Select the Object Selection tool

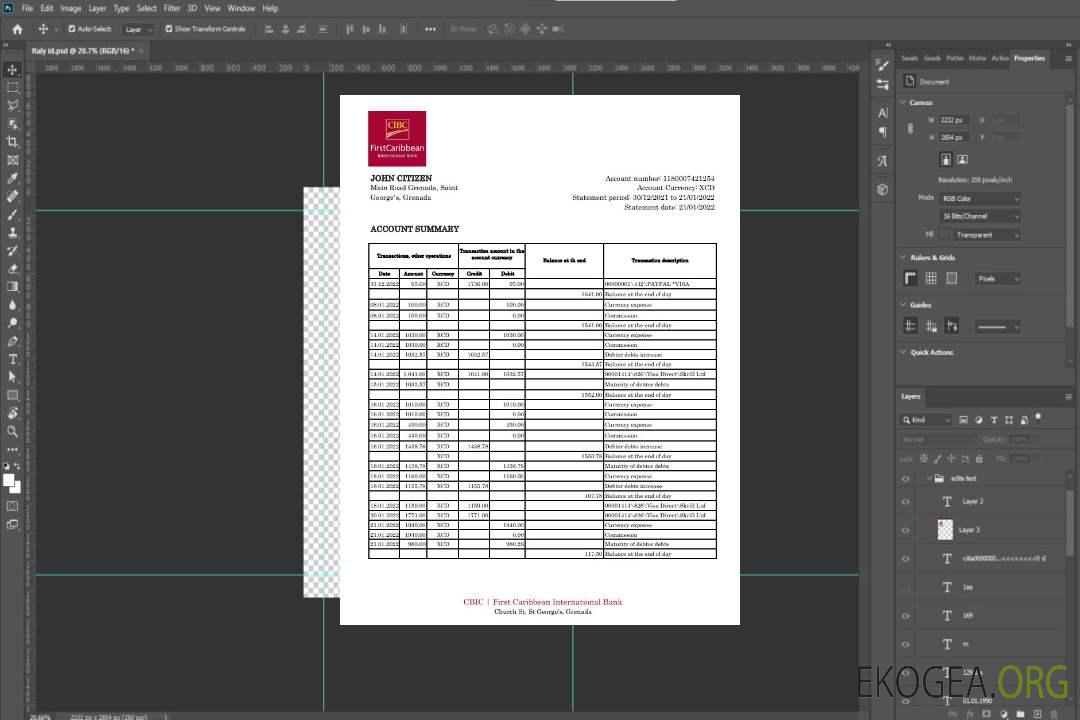point(12,123)
